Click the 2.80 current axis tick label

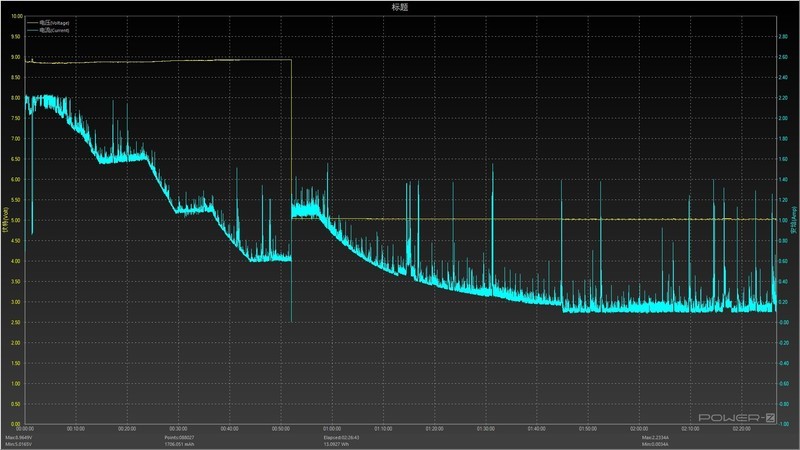click(783, 37)
